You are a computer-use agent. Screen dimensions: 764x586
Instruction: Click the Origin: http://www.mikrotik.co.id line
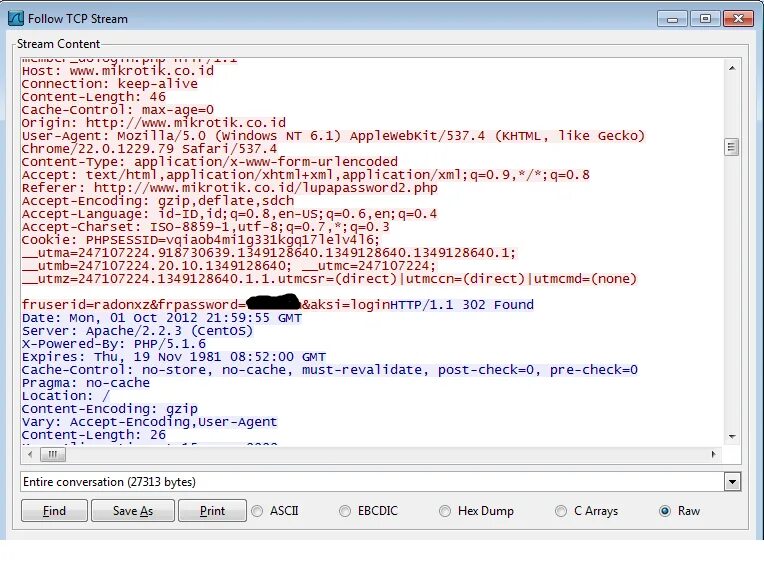tap(153, 123)
